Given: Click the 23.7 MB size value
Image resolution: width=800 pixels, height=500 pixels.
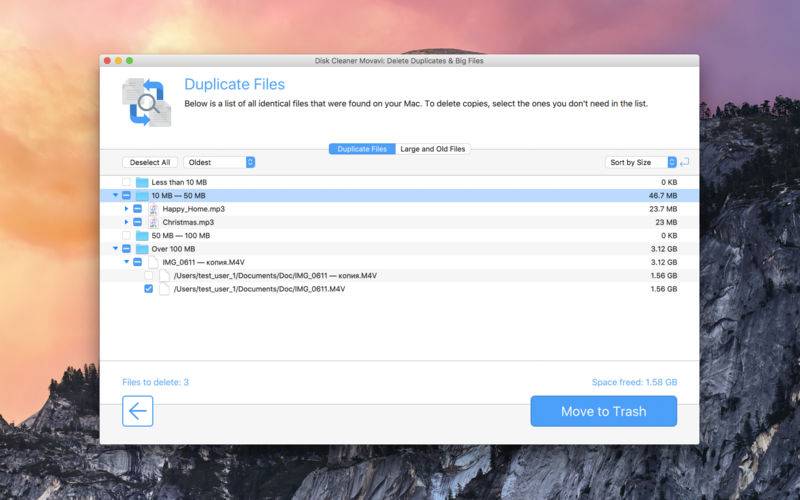Looking at the screenshot, I should pyautogui.click(x=663, y=209).
